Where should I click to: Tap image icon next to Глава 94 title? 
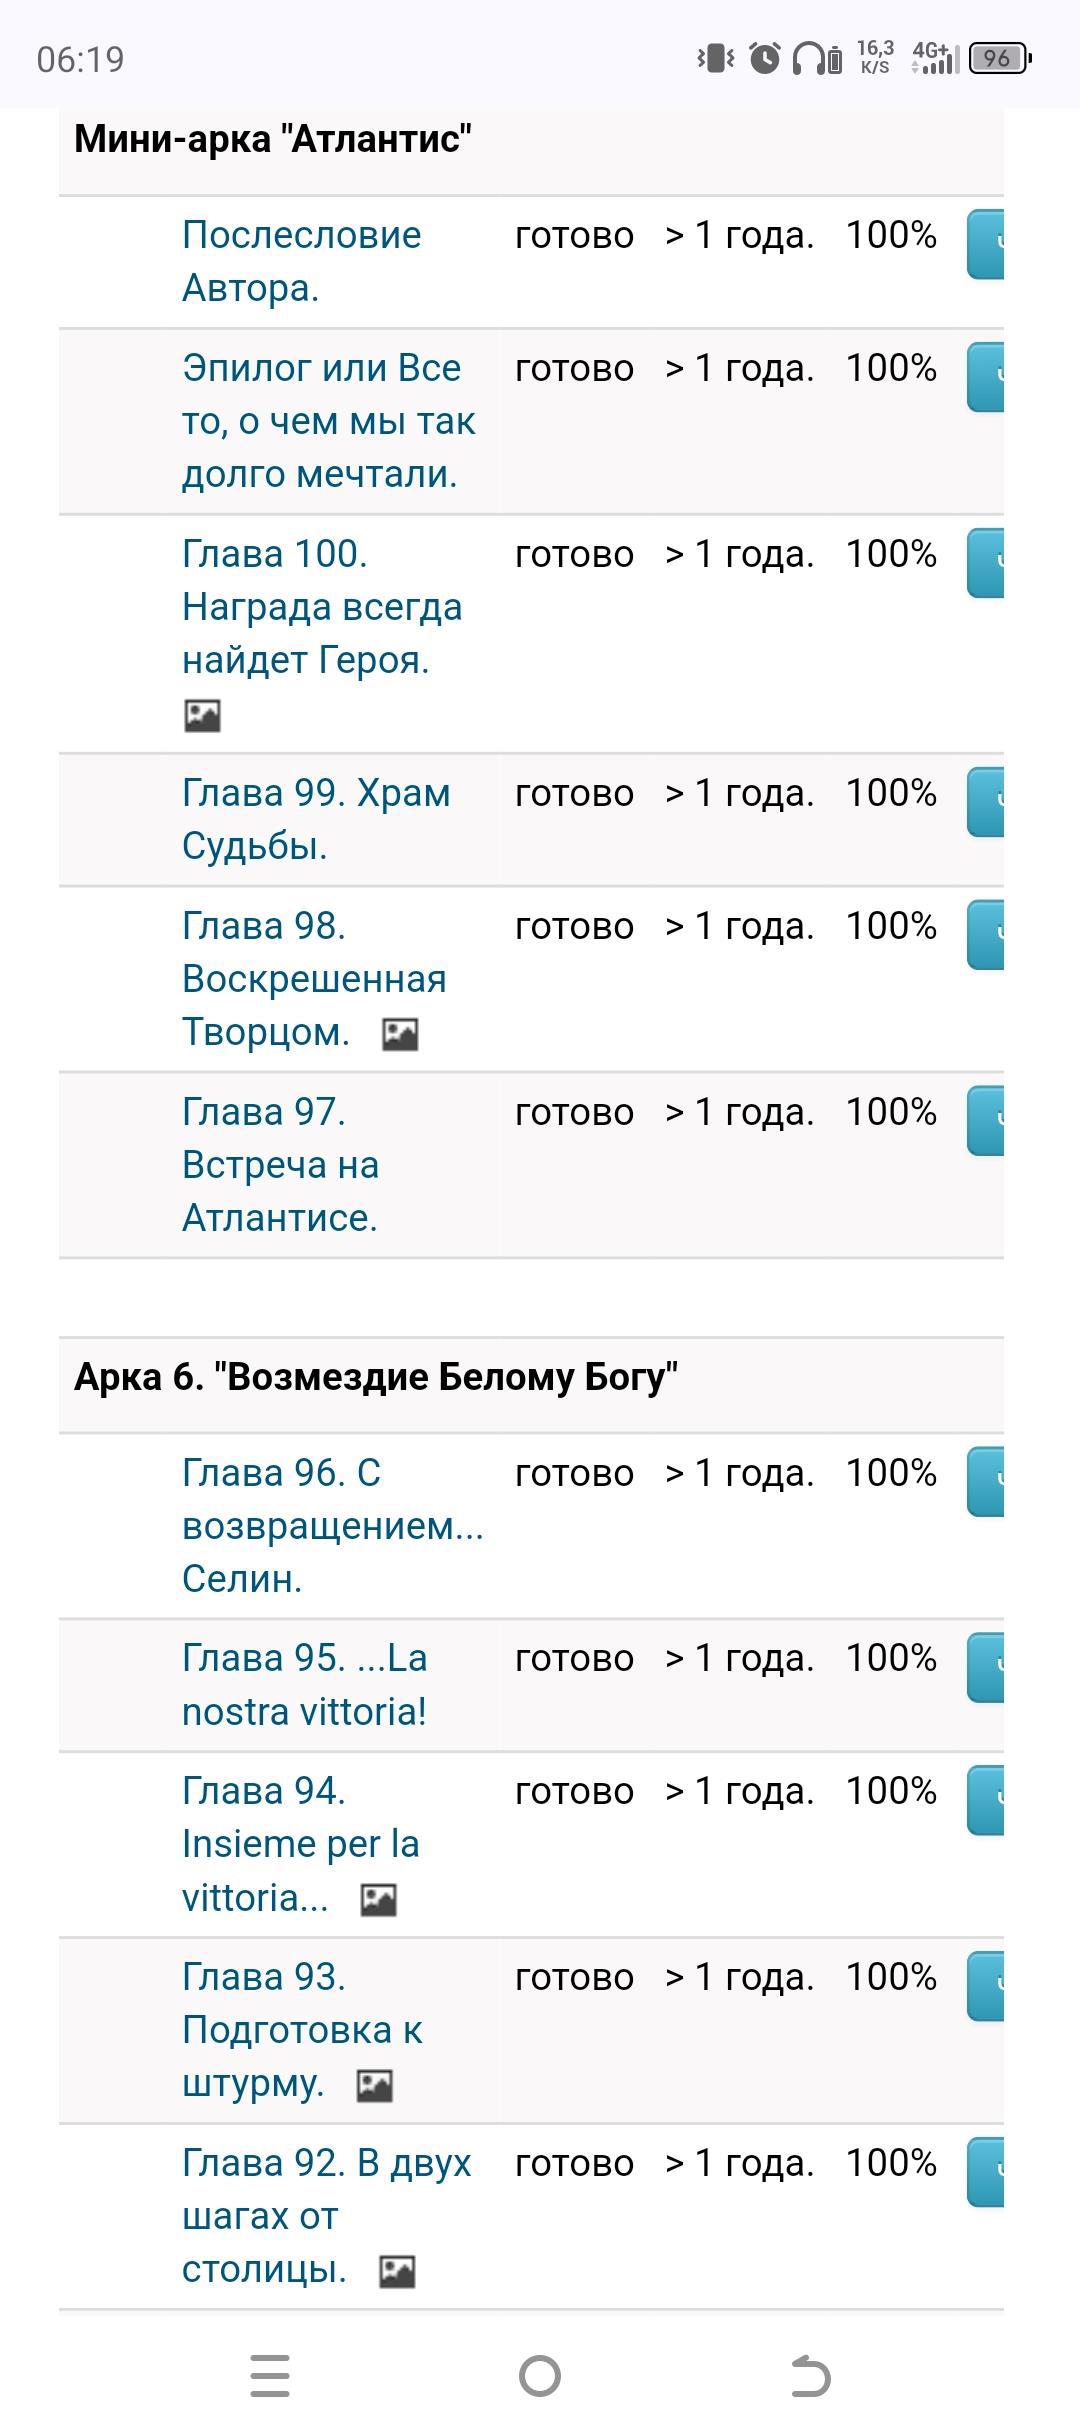coord(378,1900)
